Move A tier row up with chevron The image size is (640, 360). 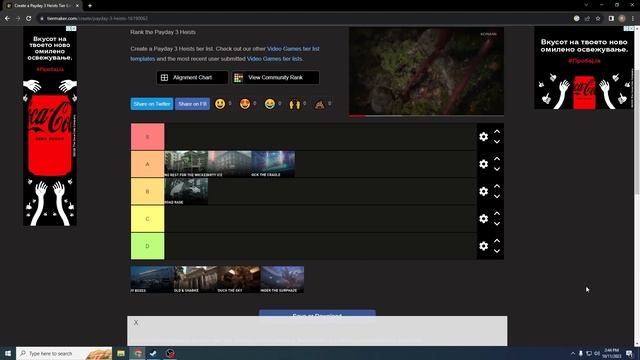click(x=497, y=159)
